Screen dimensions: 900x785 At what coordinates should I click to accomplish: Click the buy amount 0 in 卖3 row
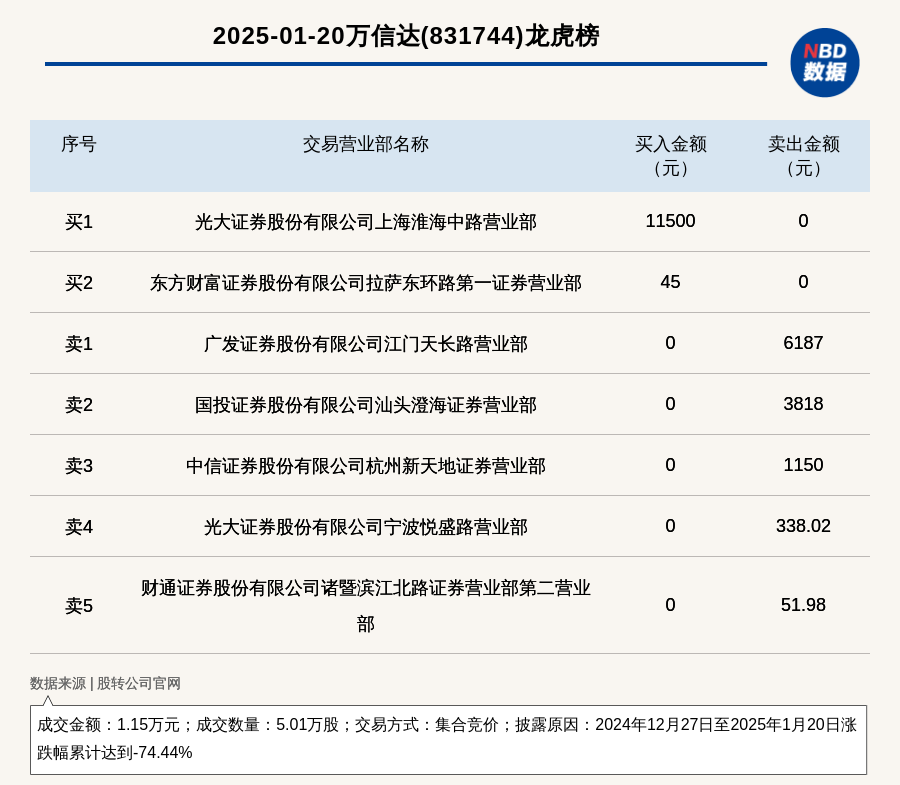[x=670, y=465]
